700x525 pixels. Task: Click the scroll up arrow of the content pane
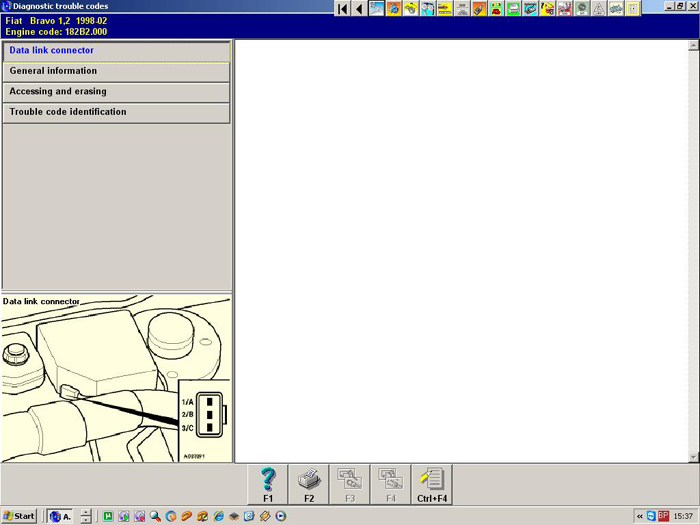tap(694, 46)
